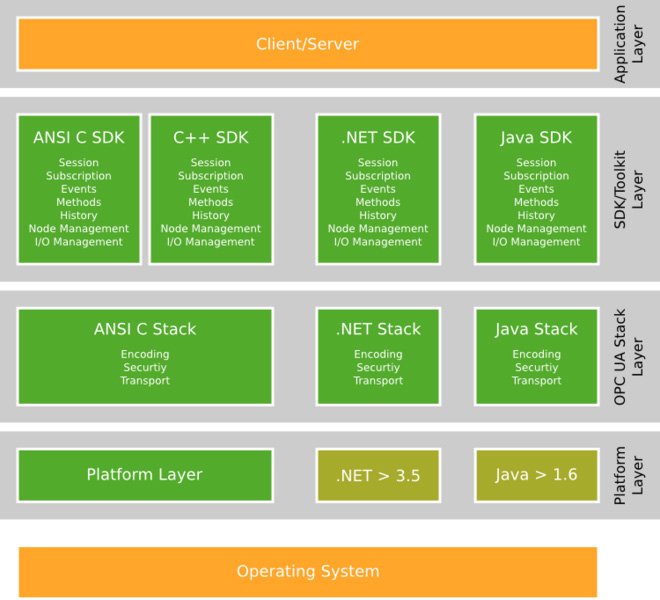The image size is (660, 600).
Task: Click Securtiy in Java Stack box
Action: pyautogui.click(x=536, y=368)
